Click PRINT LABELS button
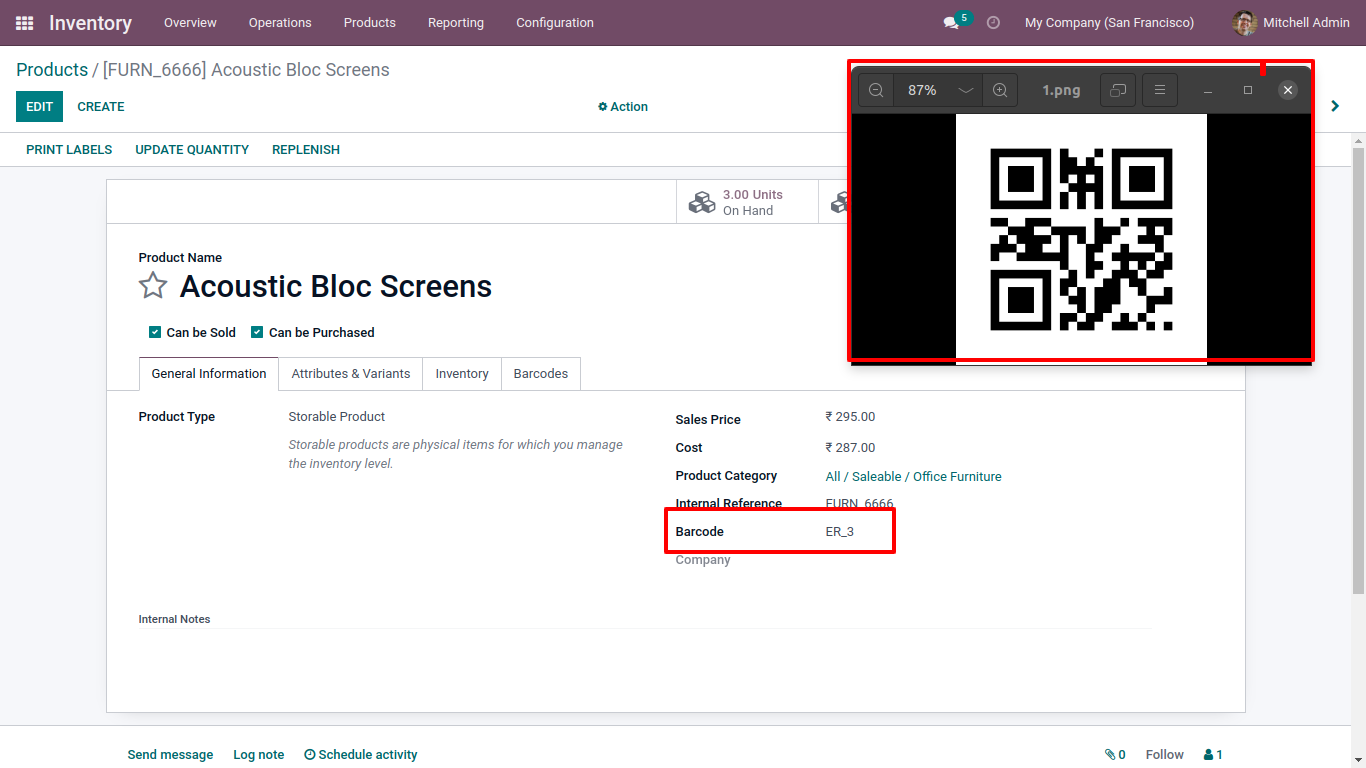1366x768 pixels. [x=69, y=150]
